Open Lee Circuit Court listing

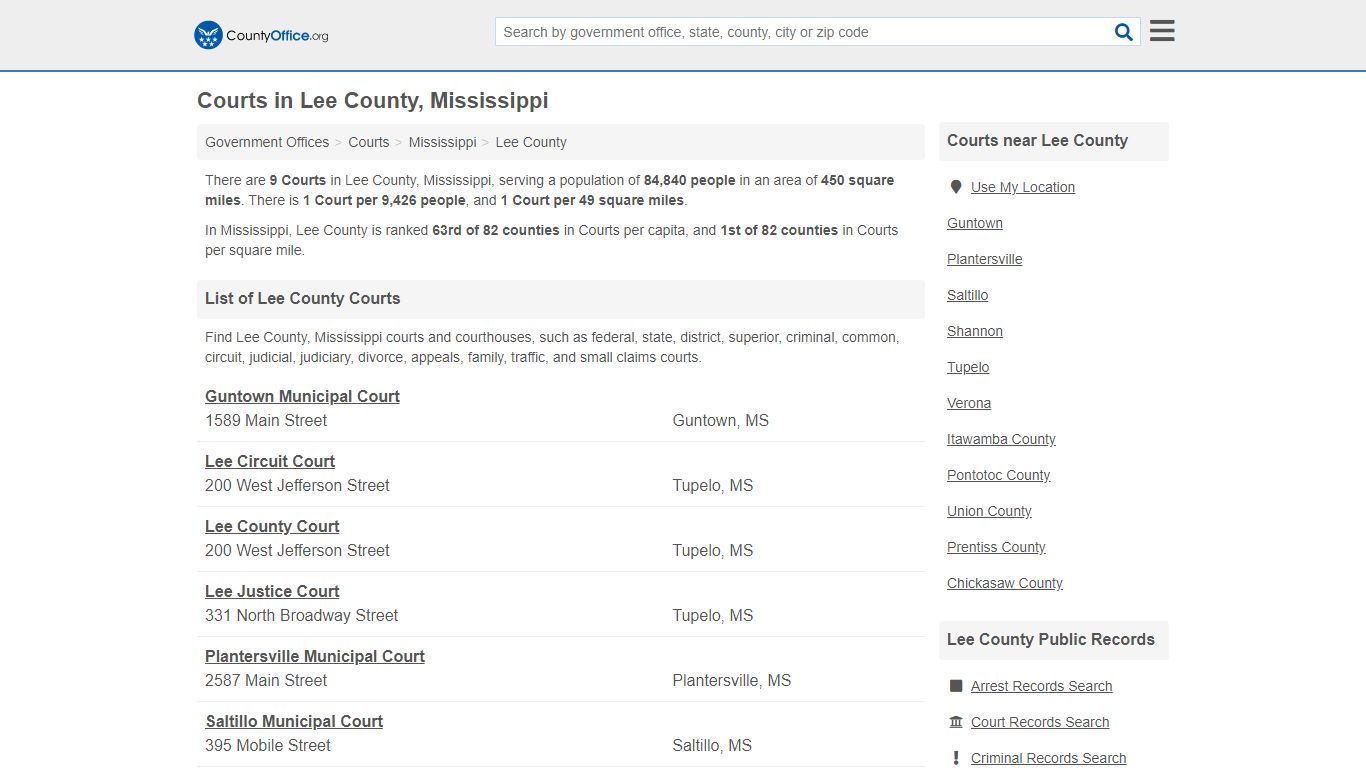pos(270,461)
